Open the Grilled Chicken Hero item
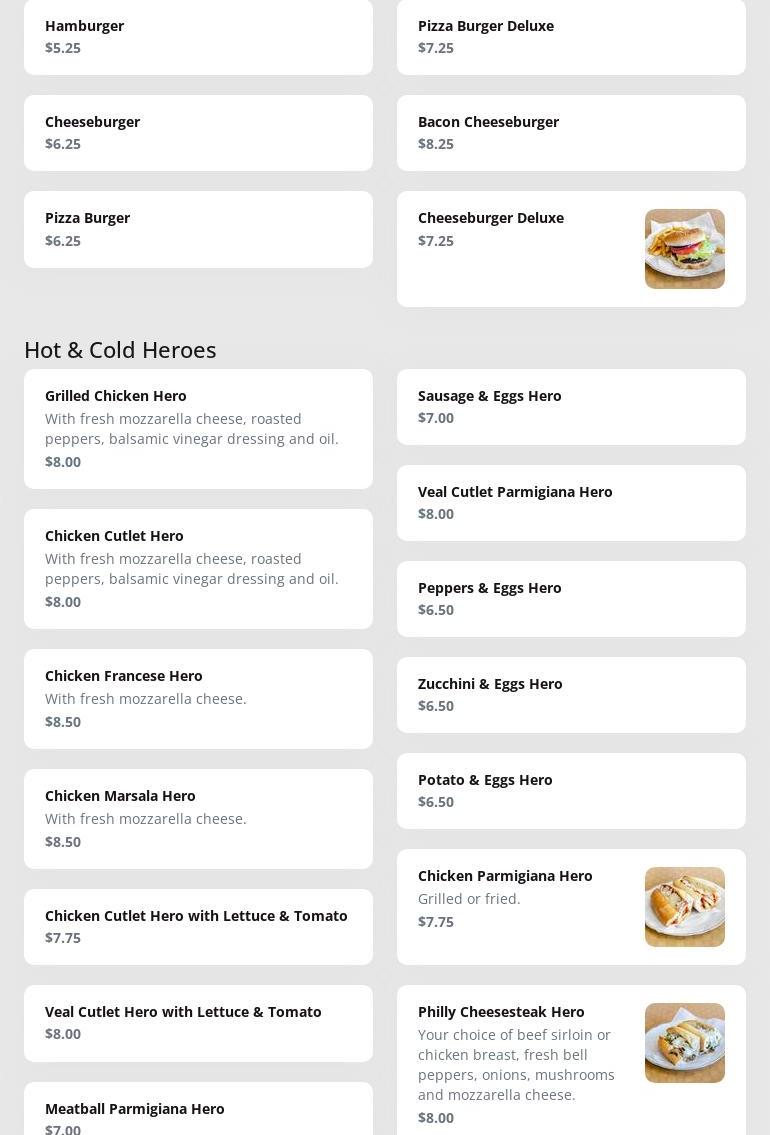The width and height of the screenshot is (770, 1135). click(198, 428)
